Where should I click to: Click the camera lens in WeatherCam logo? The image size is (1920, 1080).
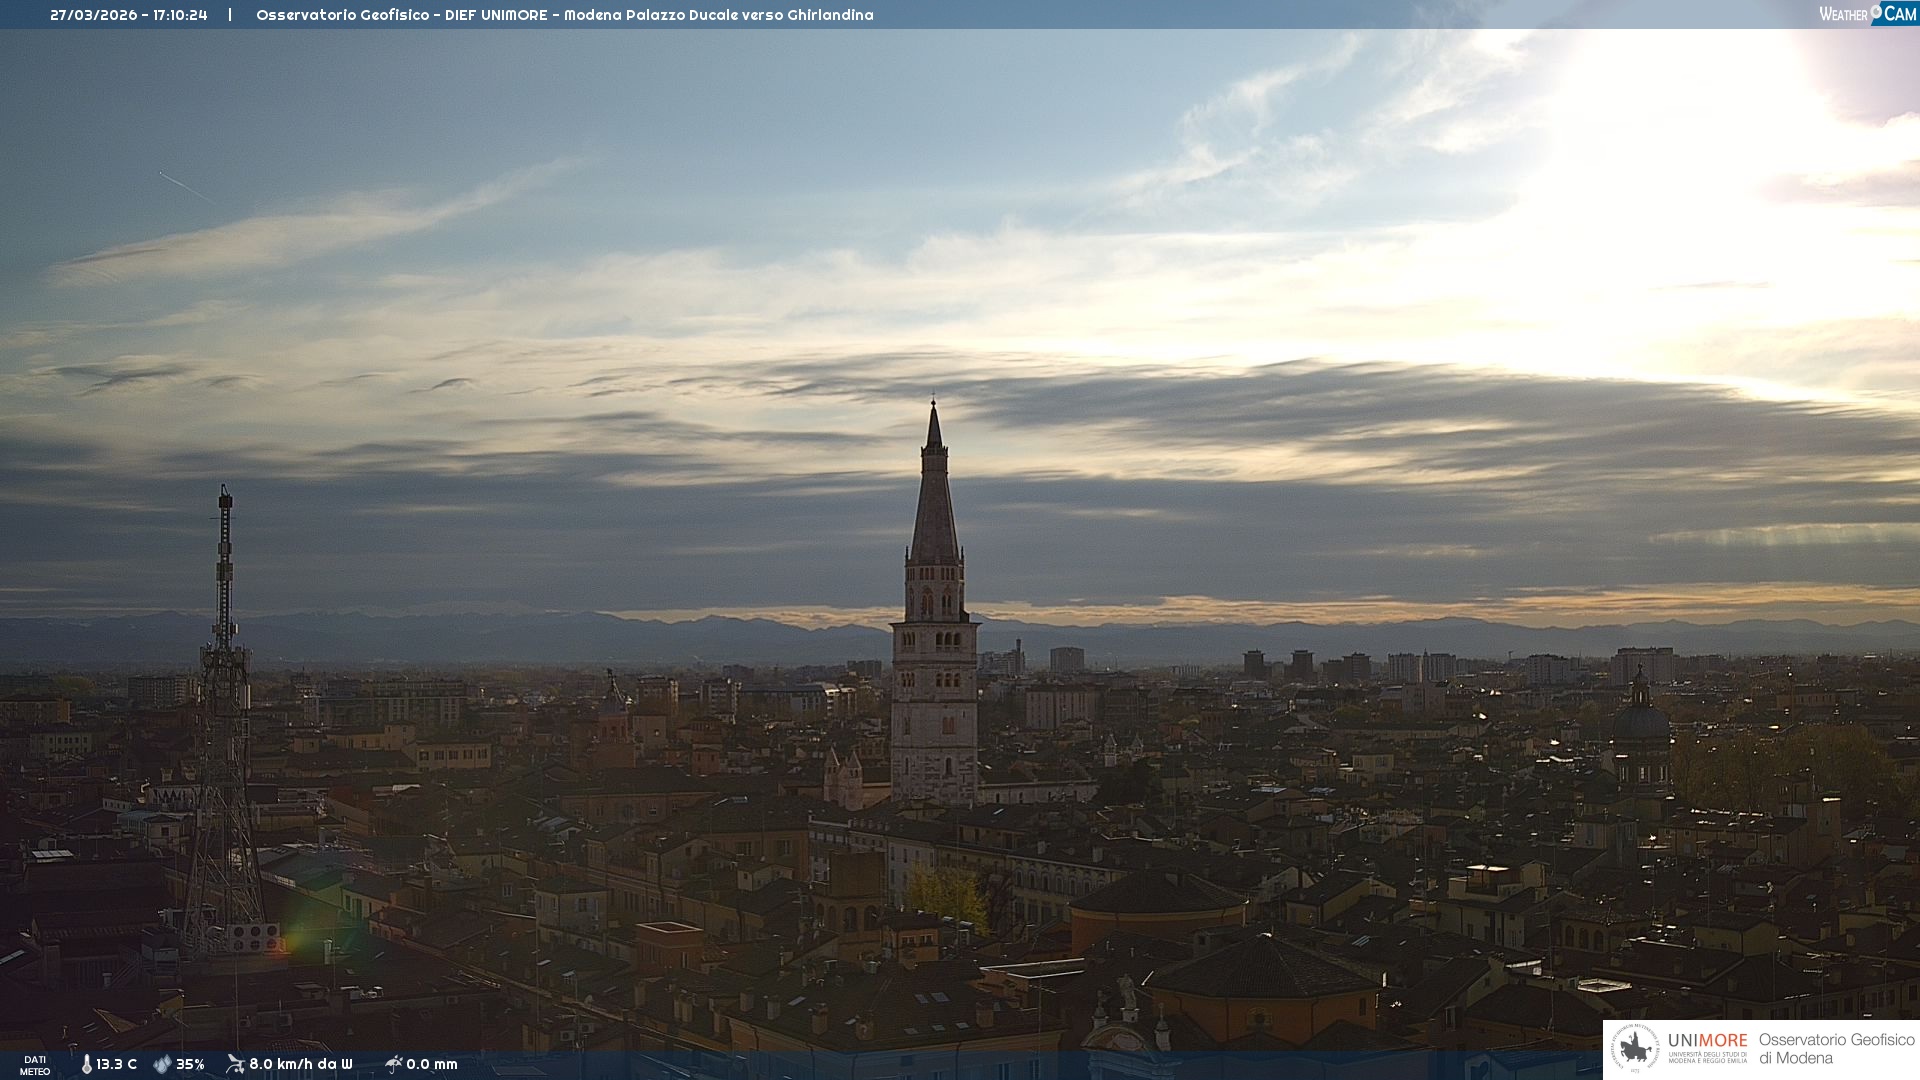(x=1877, y=11)
